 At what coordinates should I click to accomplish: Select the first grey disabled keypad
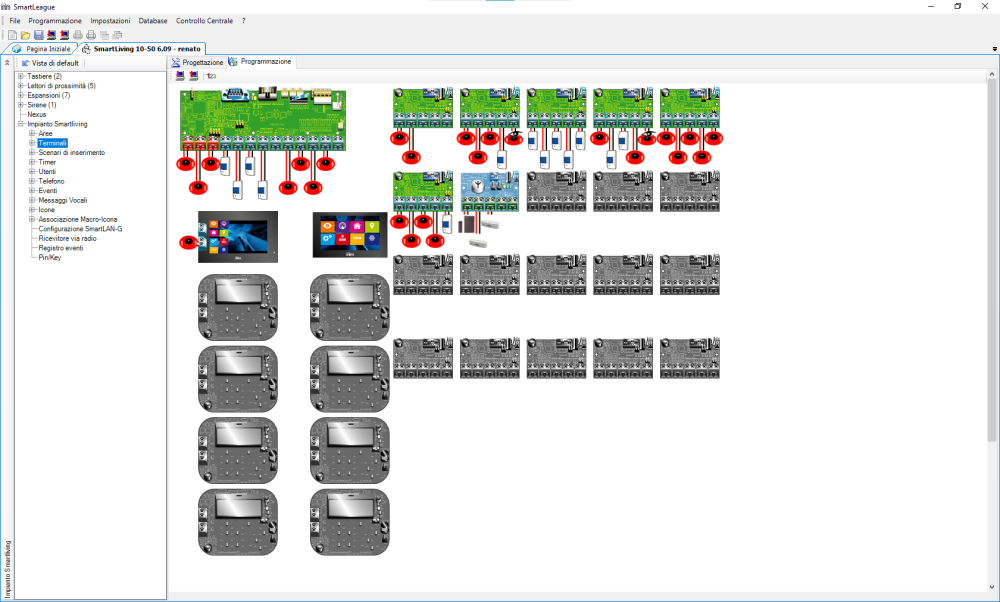(238, 307)
